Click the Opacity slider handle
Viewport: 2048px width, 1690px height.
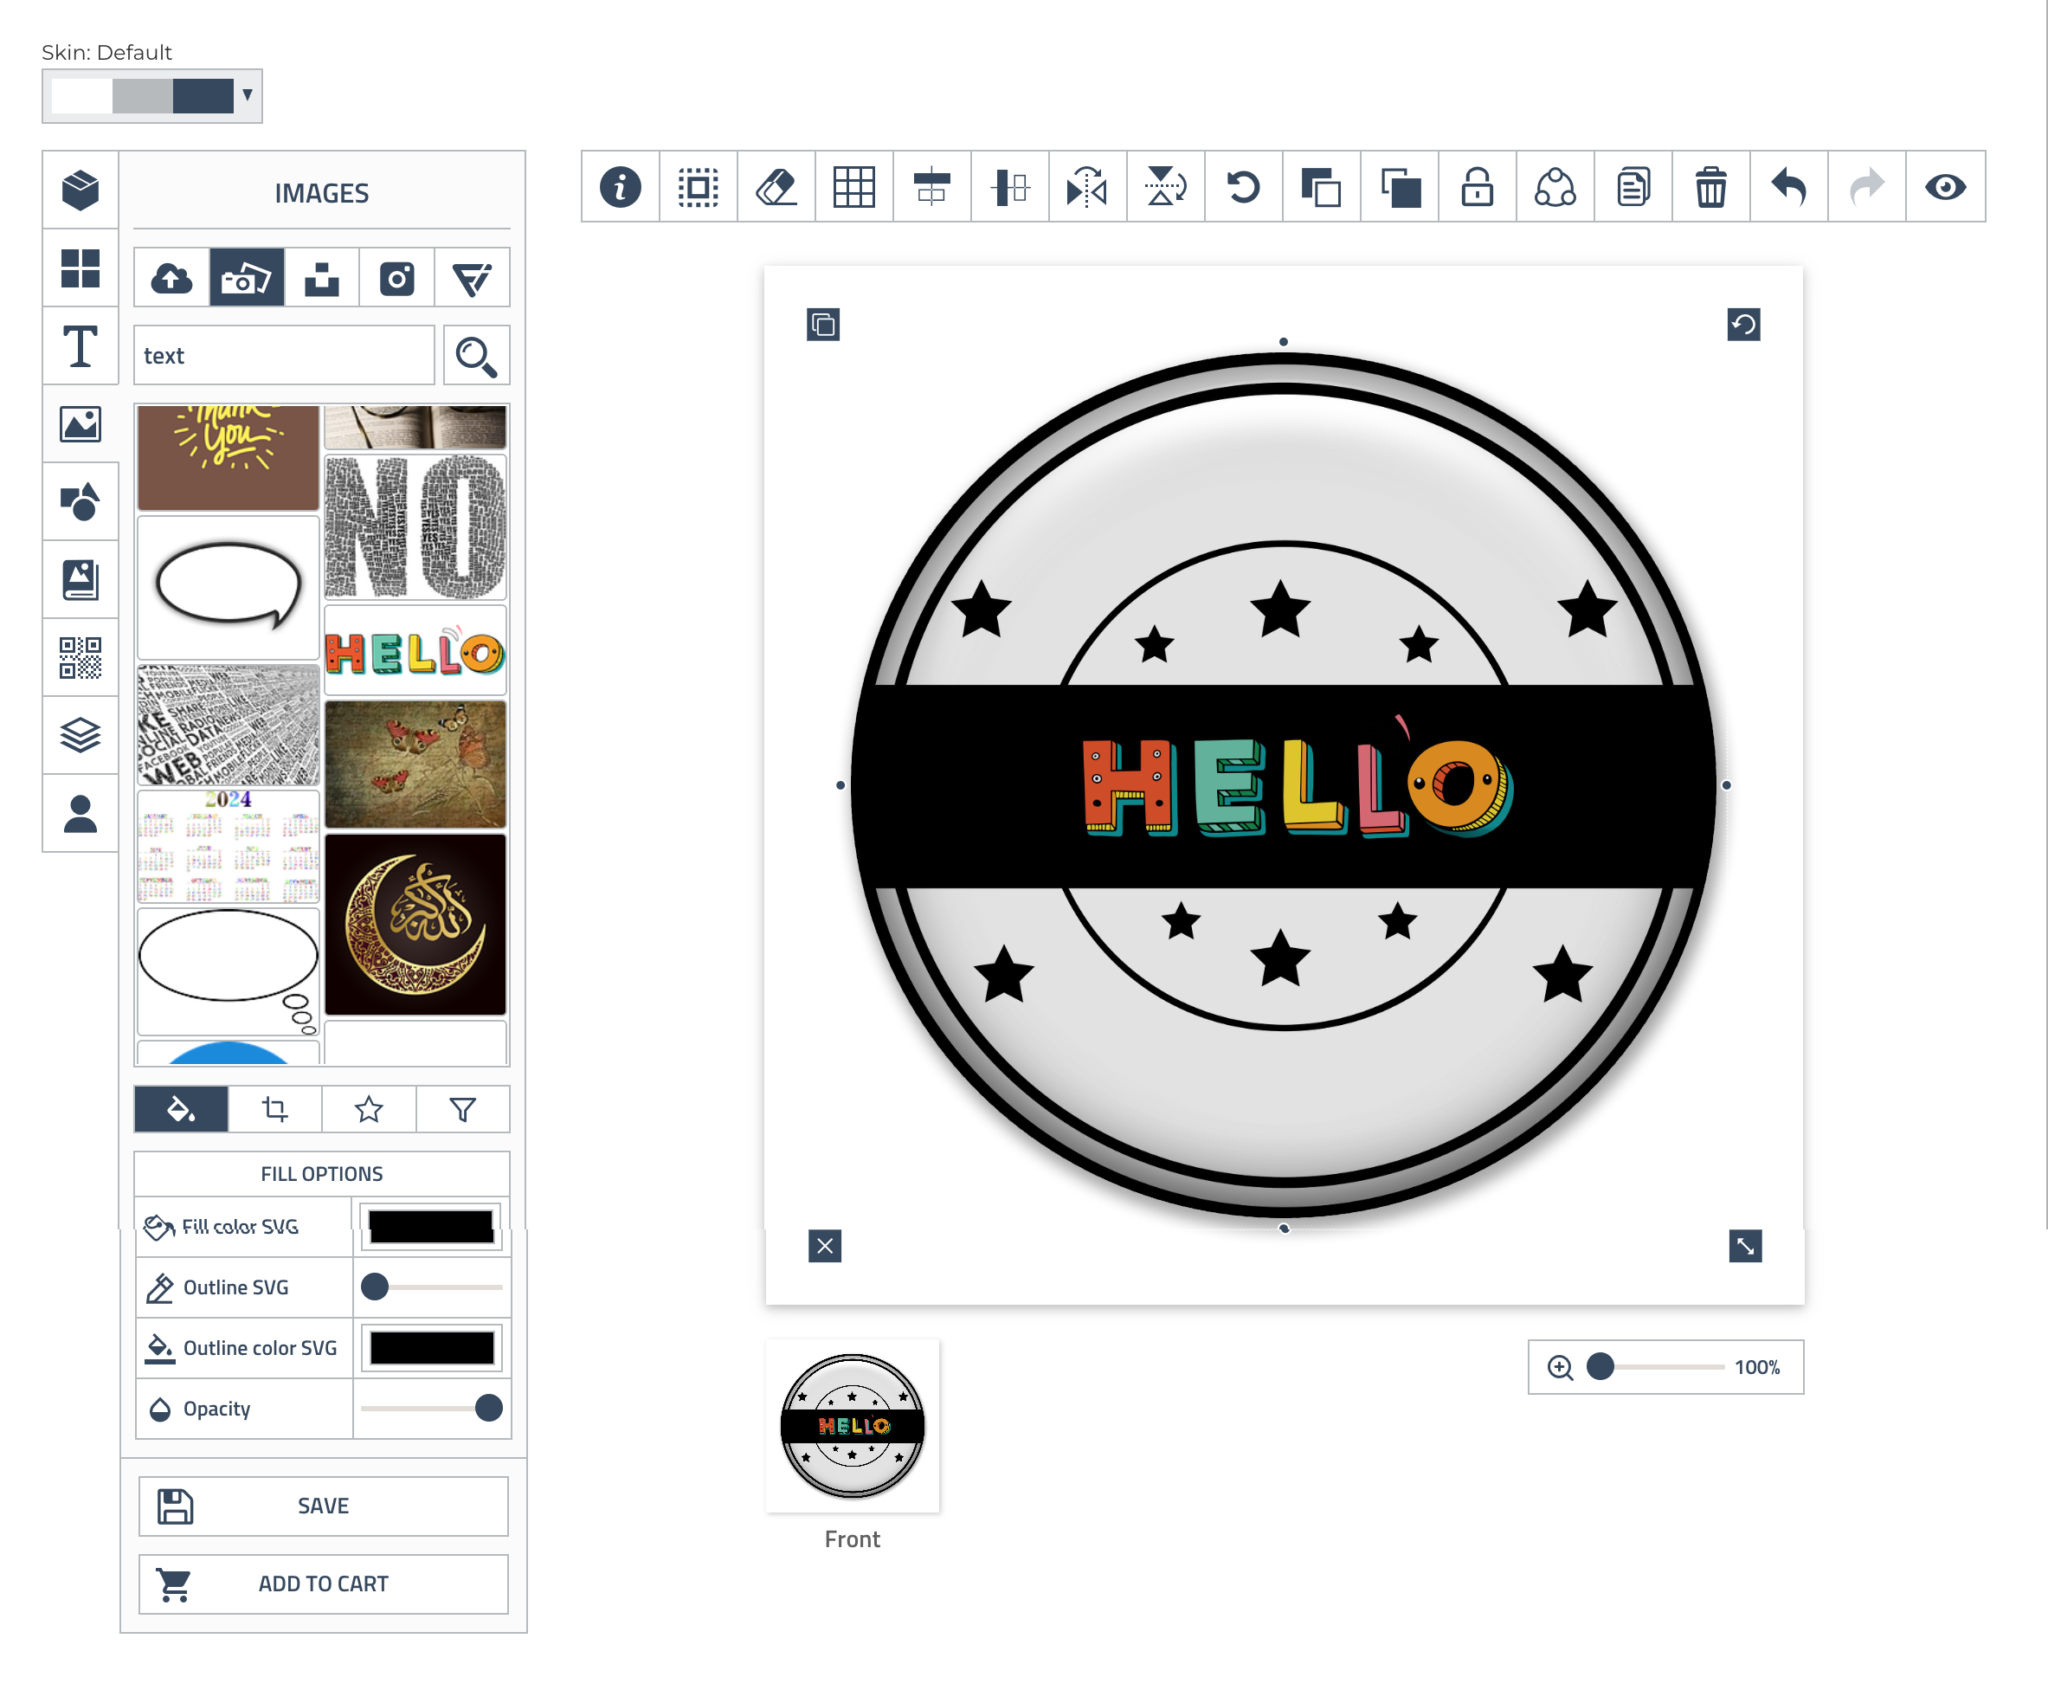488,1408
